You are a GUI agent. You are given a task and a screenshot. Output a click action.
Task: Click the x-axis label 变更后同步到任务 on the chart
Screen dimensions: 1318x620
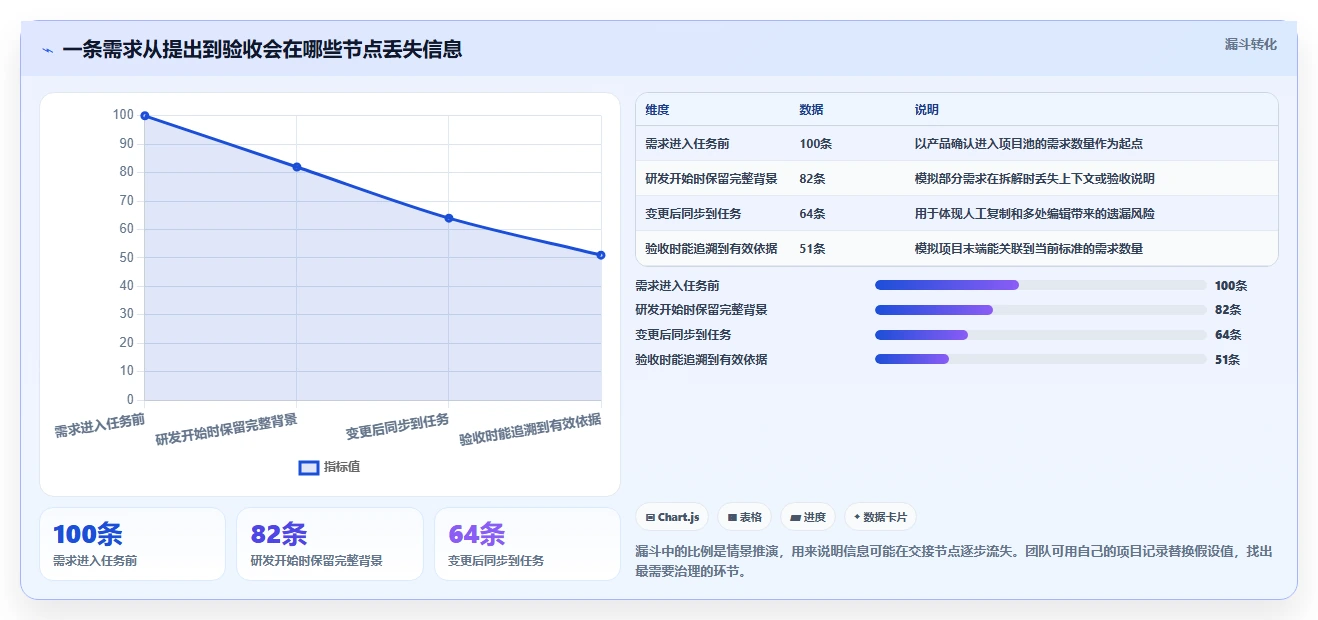(398, 427)
